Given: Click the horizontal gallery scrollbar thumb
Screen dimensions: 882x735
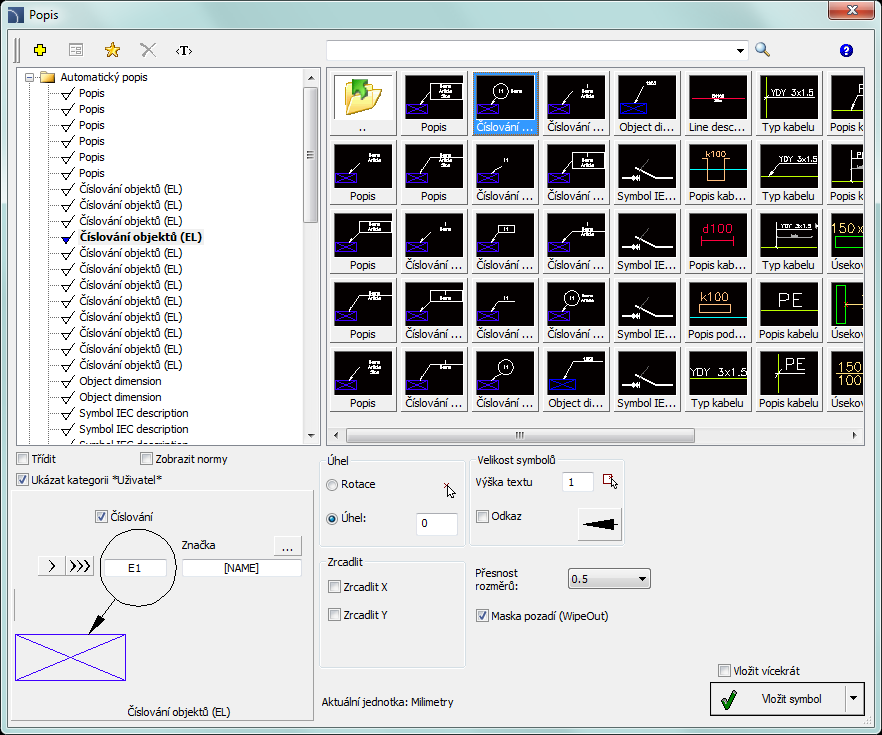Looking at the screenshot, I should tap(520, 435).
